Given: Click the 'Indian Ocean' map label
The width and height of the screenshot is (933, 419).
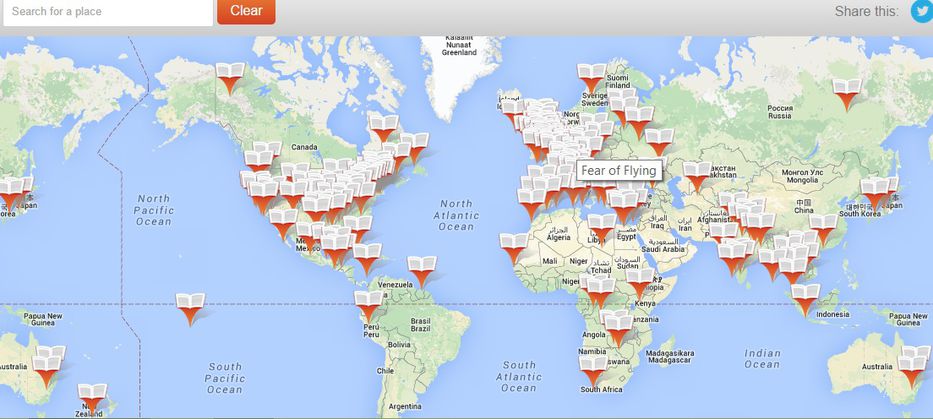Looking at the screenshot, I should click(762, 359).
